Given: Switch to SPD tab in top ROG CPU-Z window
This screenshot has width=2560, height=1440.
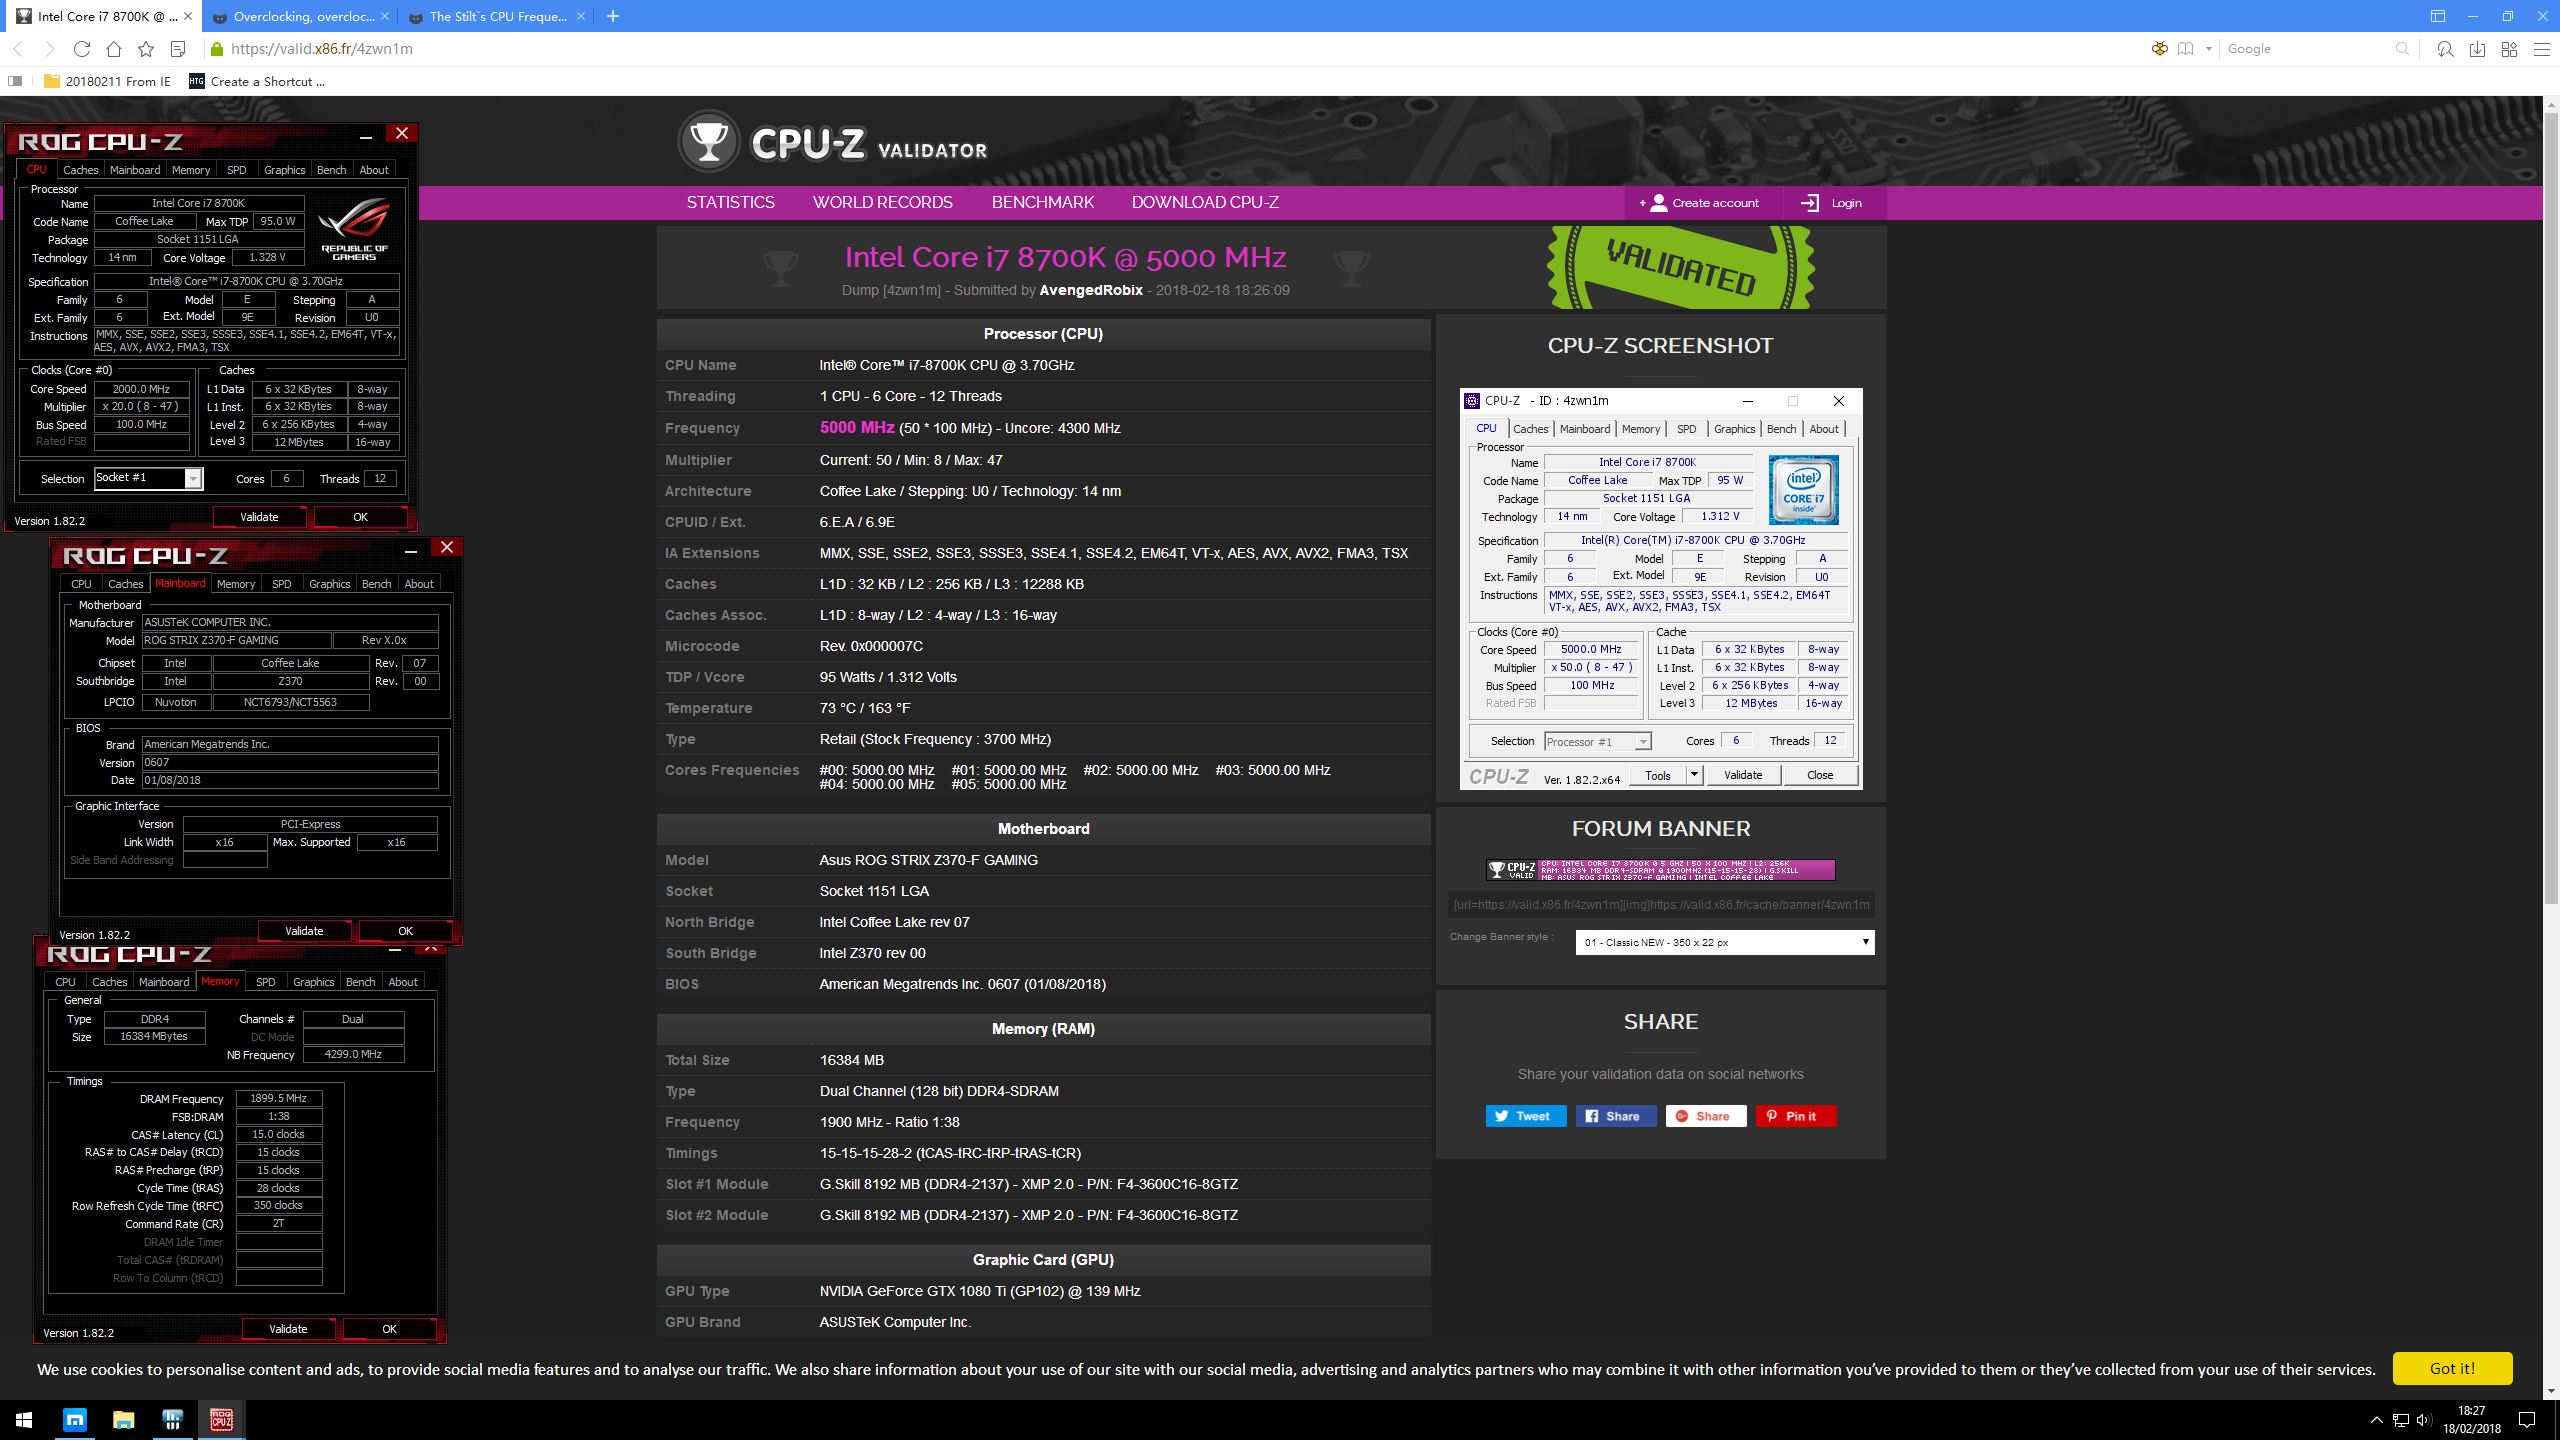Looking at the screenshot, I should point(236,170).
